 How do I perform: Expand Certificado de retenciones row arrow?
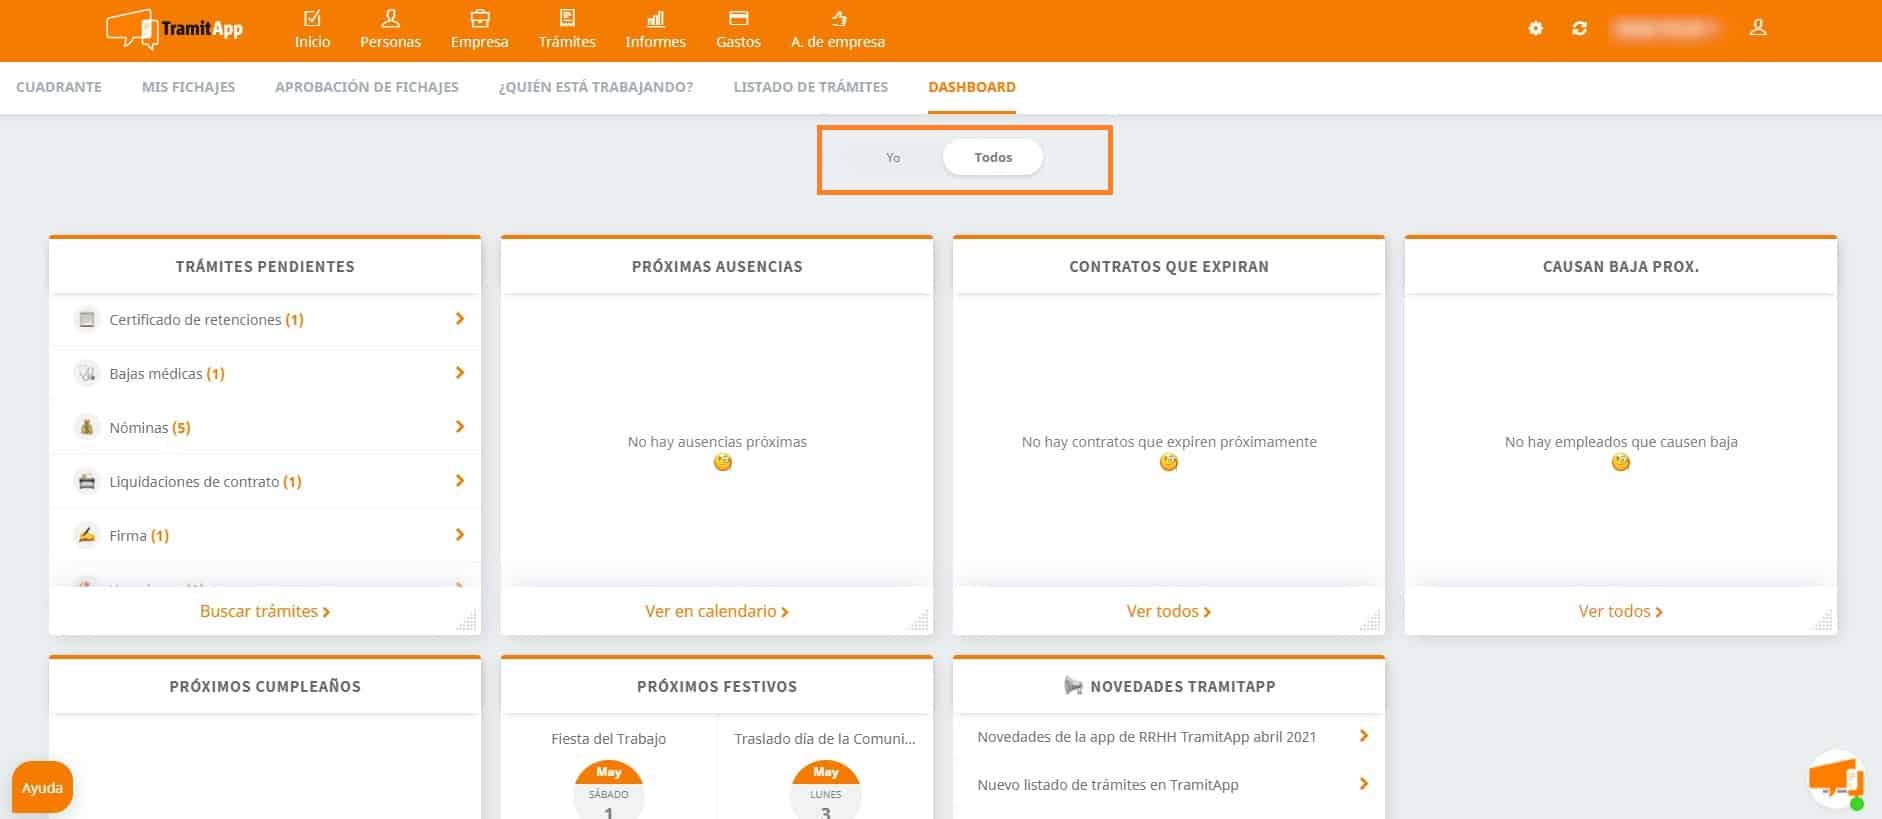(x=460, y=319)
